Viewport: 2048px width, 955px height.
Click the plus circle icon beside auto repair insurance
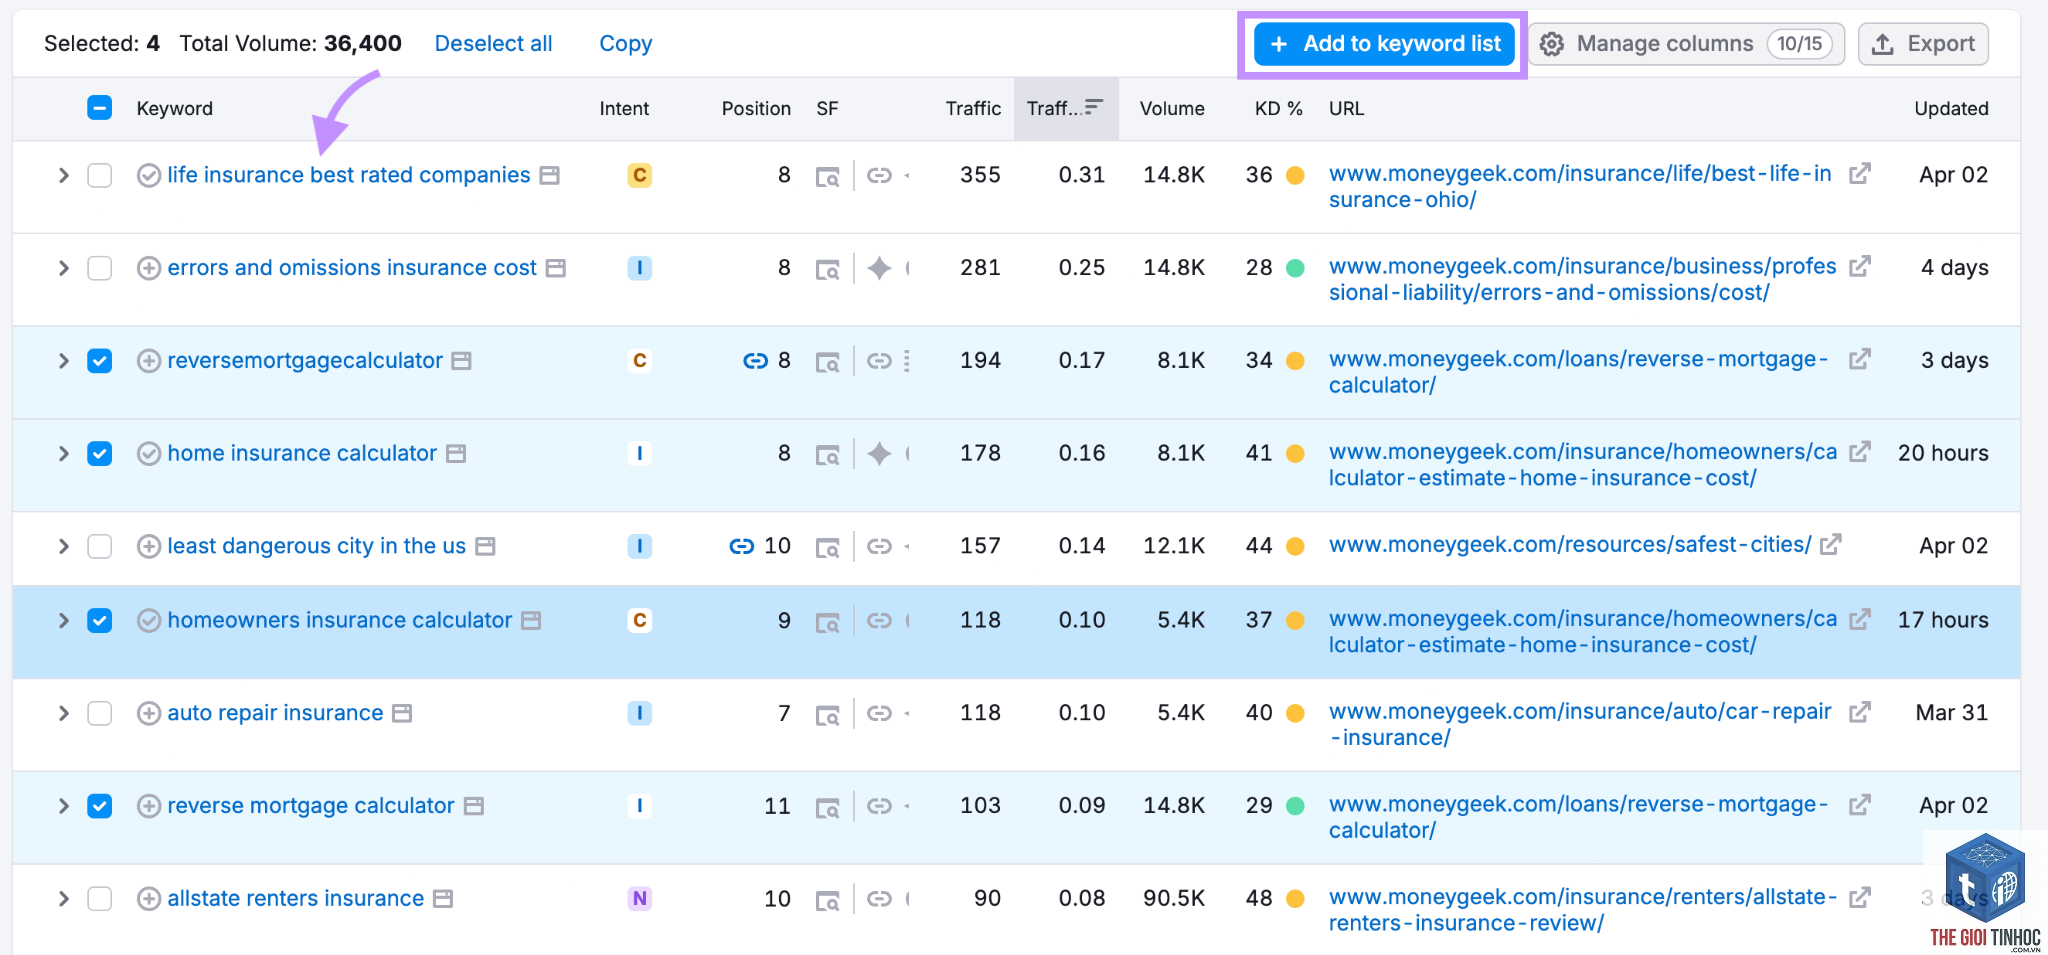point(149,713)
